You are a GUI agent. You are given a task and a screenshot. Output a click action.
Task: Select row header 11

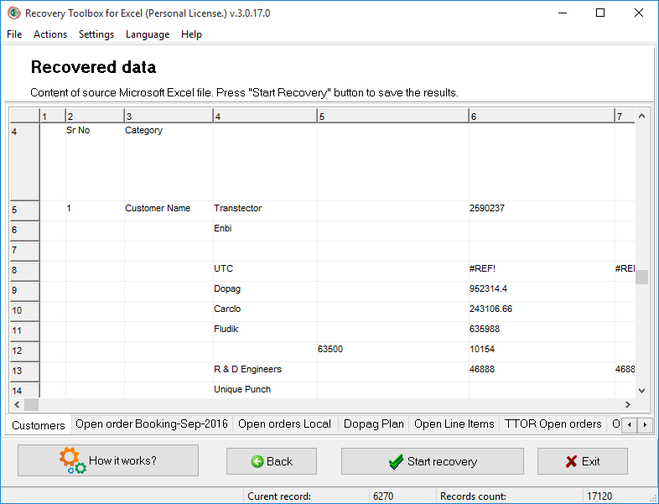coord(24,331)
